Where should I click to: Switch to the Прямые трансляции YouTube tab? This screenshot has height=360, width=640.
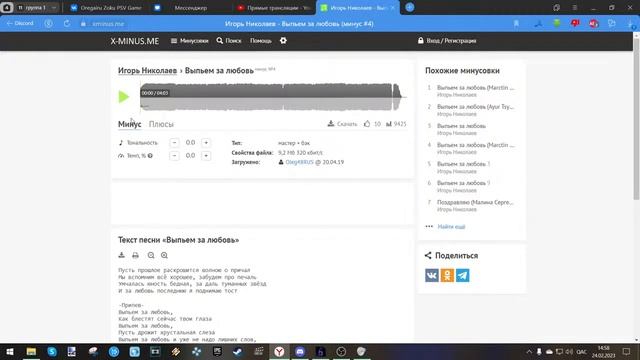coord(273,7)
